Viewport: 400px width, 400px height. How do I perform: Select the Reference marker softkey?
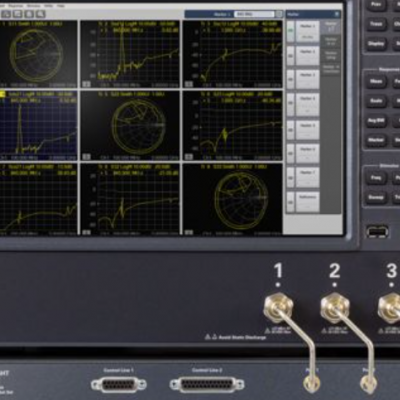(x=307, y=202)
